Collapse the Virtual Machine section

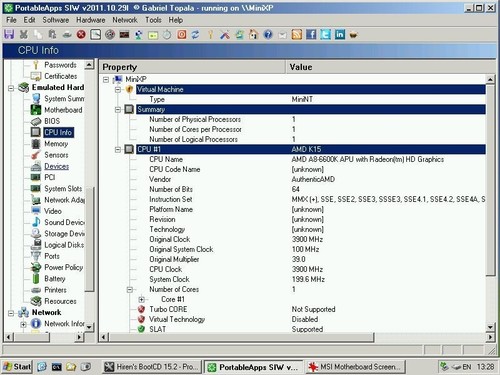tap(118, 90)
